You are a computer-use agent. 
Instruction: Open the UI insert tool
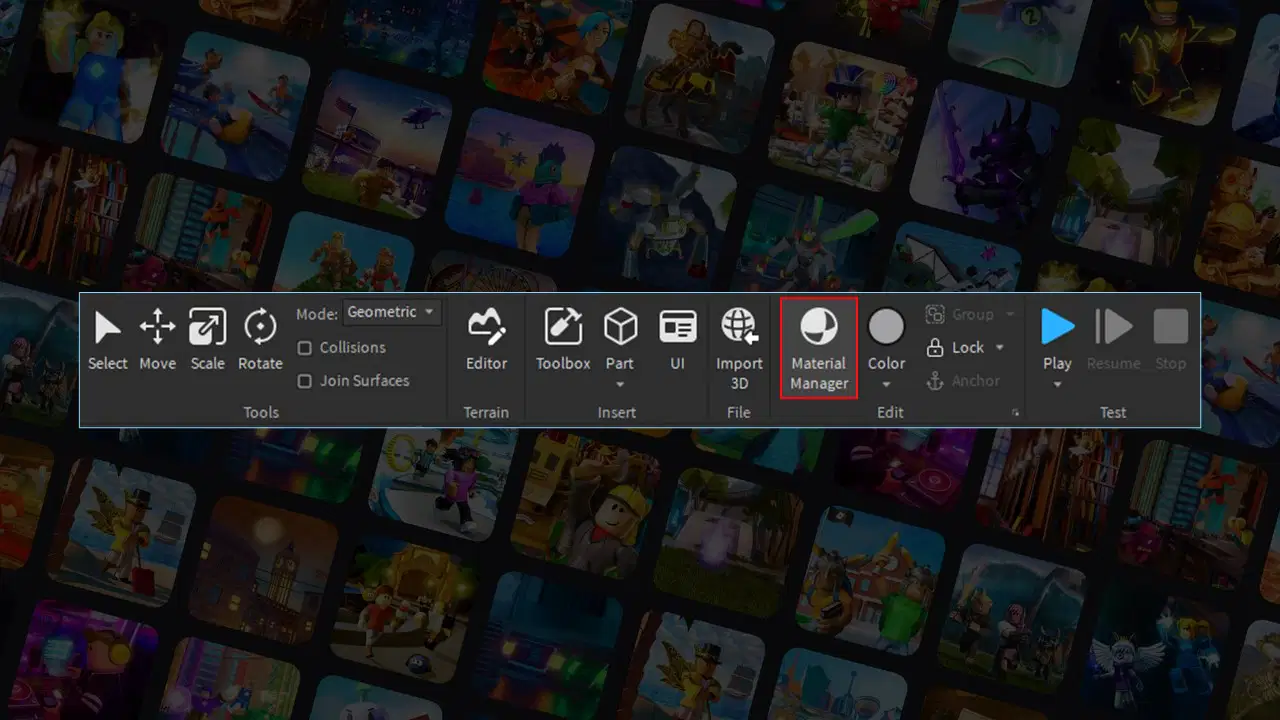[x=677, y=339]
